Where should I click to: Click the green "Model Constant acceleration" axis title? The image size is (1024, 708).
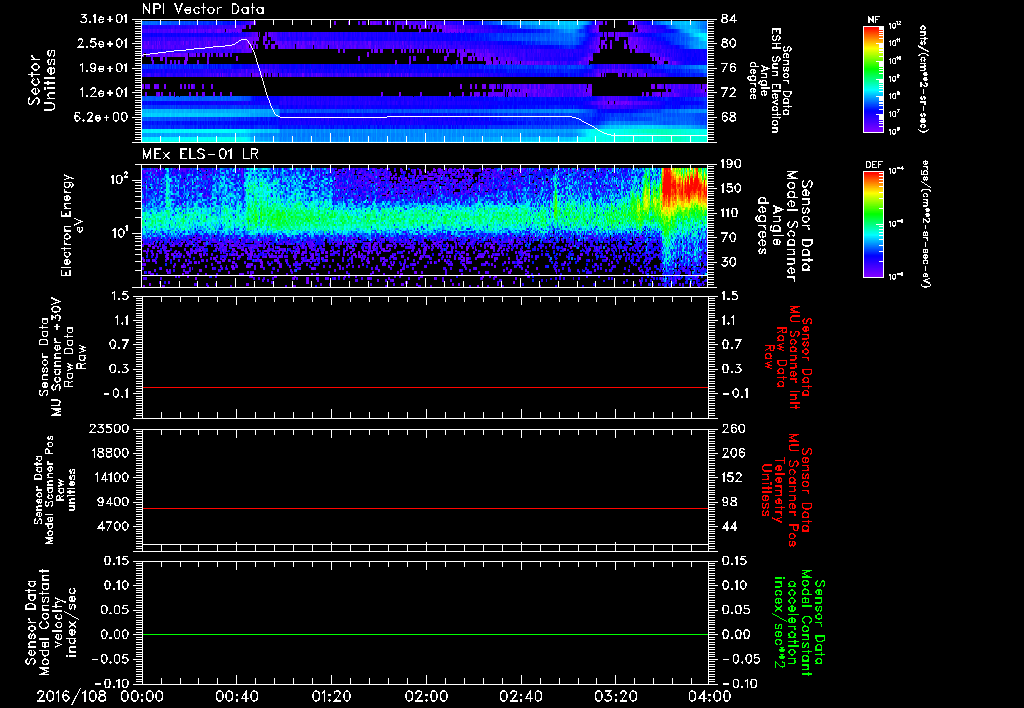[x=799, y=620]
